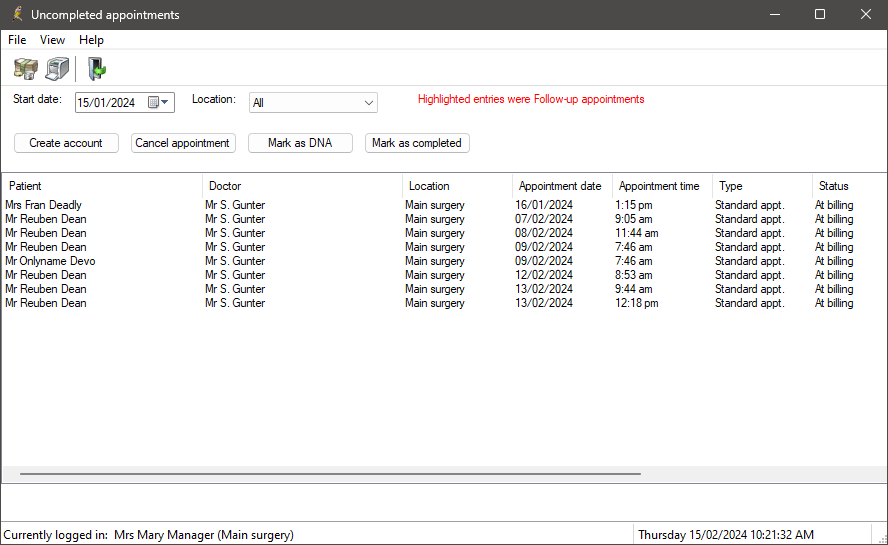Viewport: 888px width, 545px height.
Task: Click the printer toolbar icon
Action: tap(57, 69)
